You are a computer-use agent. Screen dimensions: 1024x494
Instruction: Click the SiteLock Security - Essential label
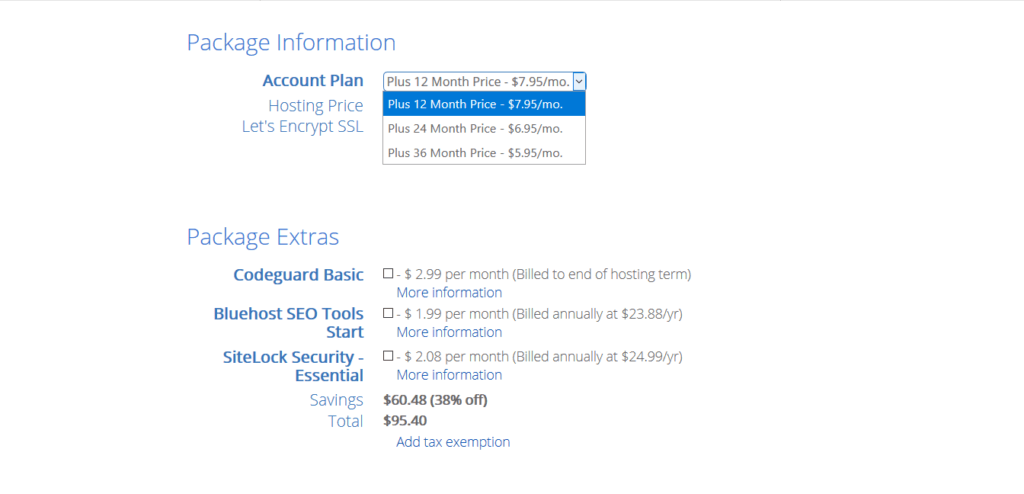point(293,366)
